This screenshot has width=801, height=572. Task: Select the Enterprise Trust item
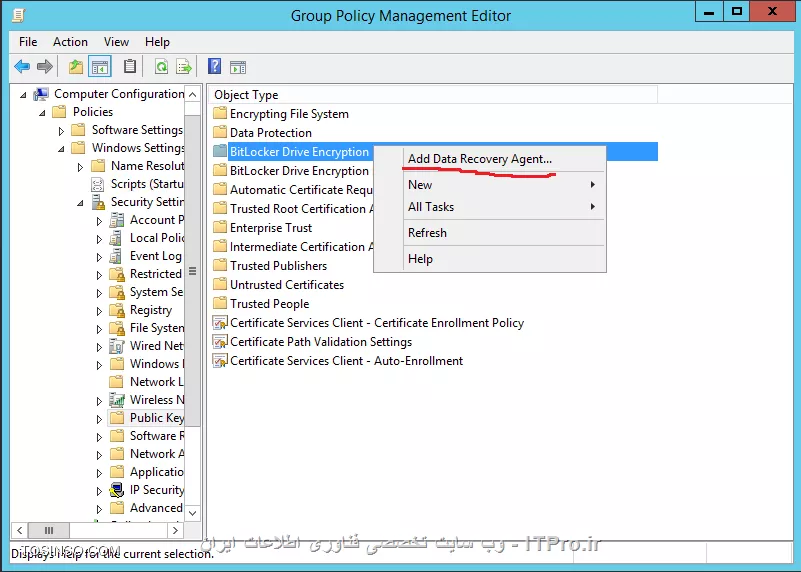[271, 228]
